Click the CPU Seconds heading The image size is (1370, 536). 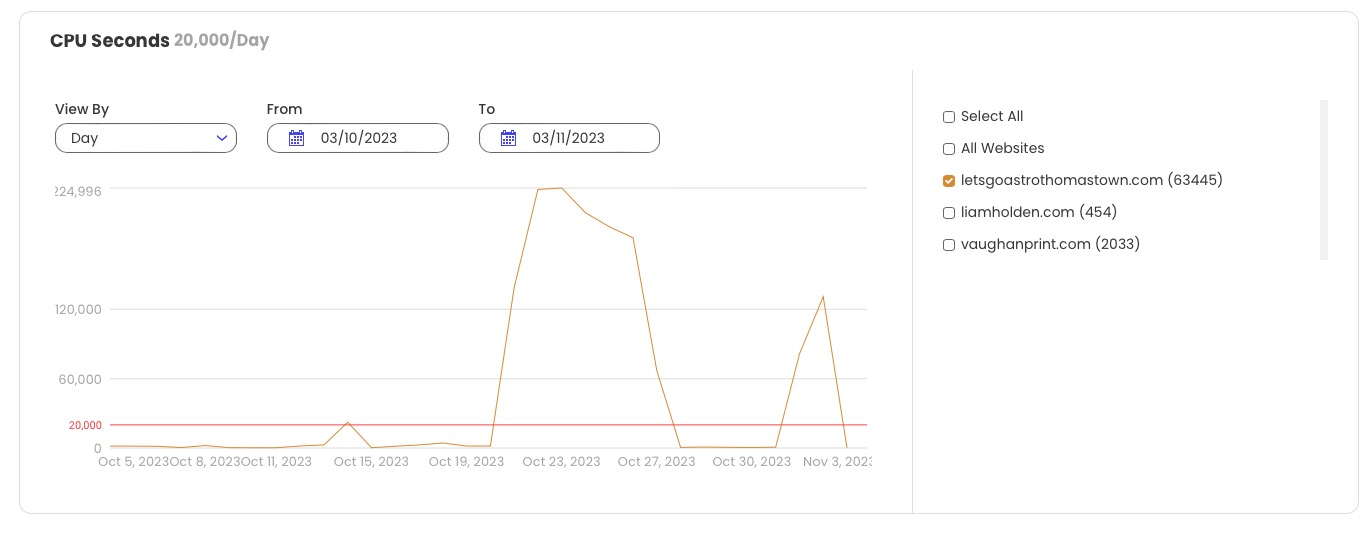110,41
